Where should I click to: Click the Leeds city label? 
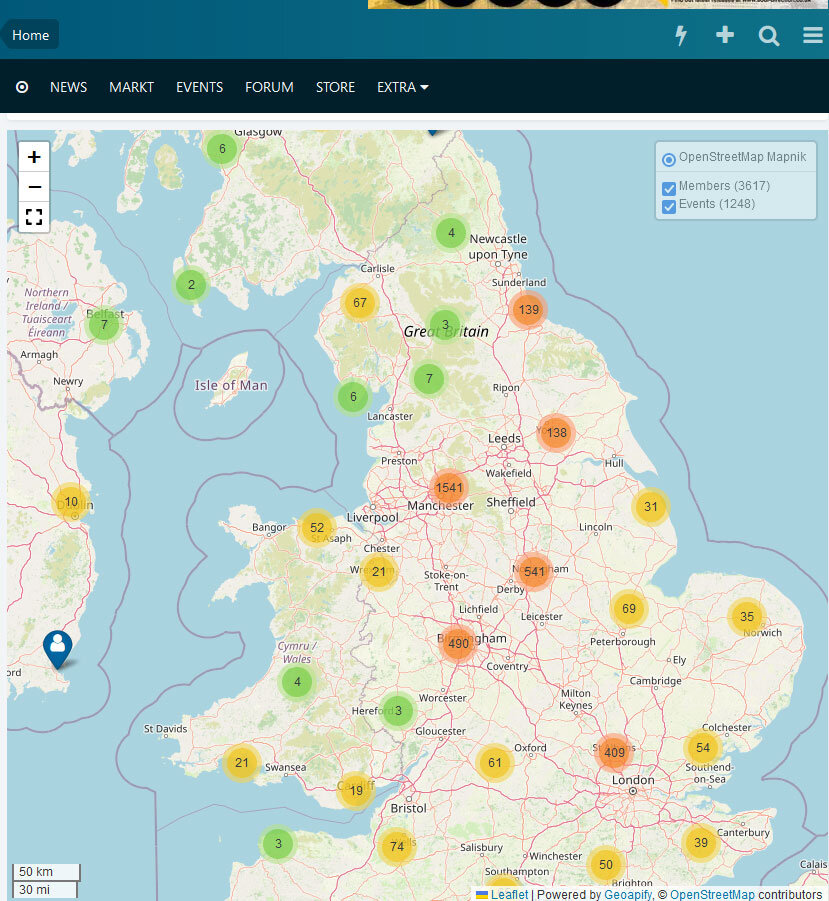pyautogui.click(x=504, y=438)
